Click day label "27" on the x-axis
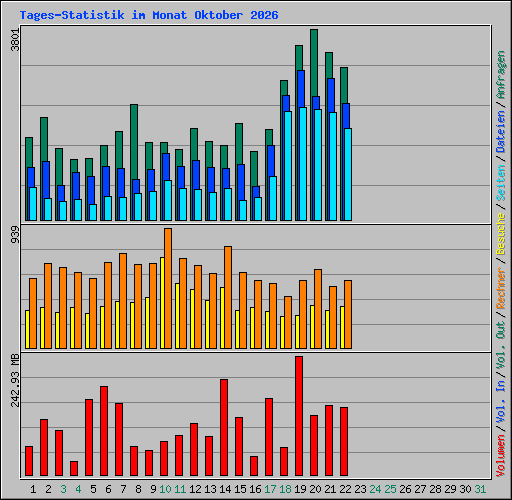 click(420, 489)
